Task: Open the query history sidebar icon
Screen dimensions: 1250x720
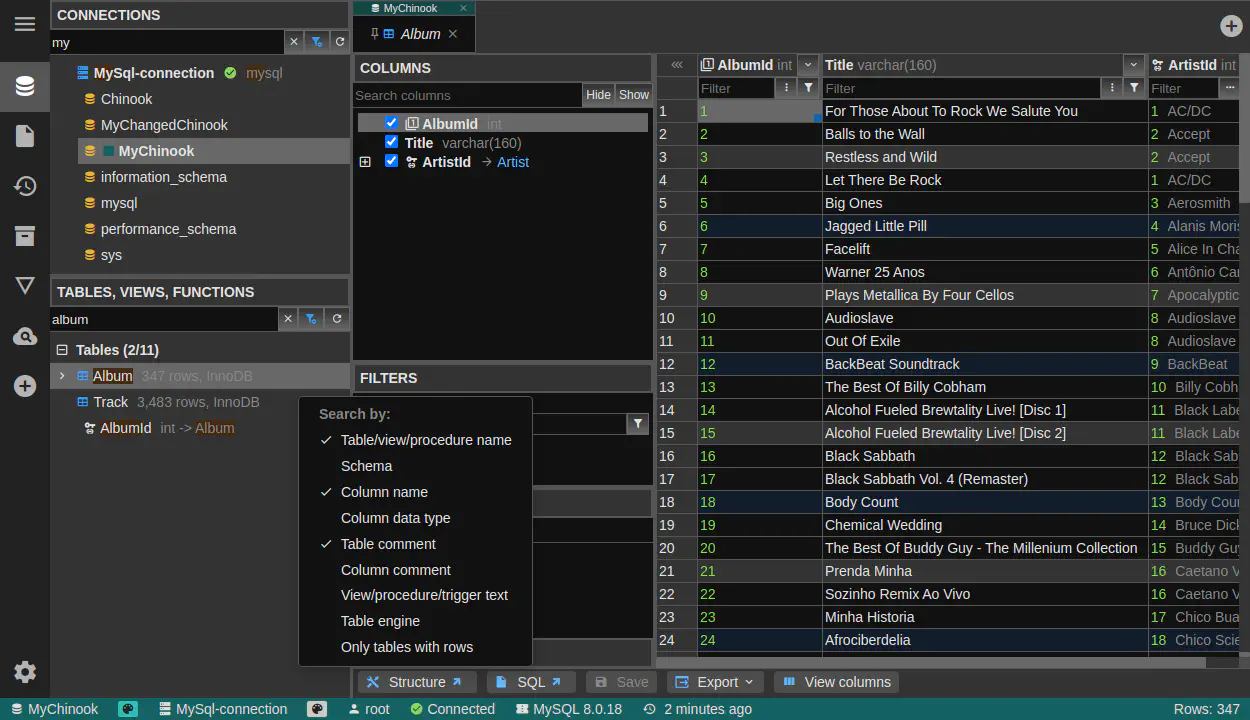Action: click(x=25, y=186)
